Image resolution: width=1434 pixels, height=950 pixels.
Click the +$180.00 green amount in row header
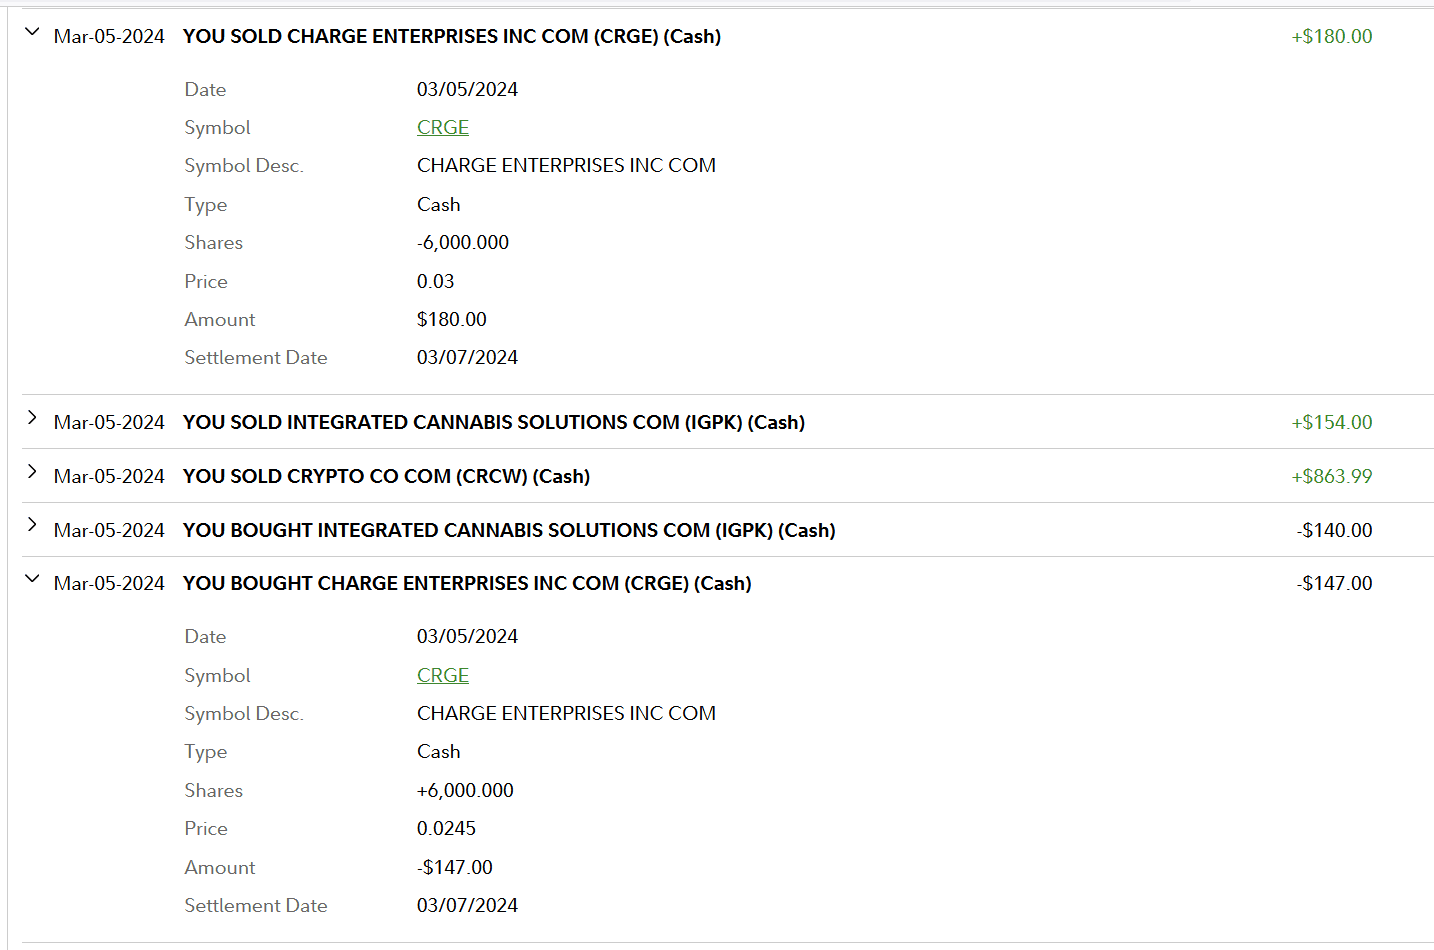(1331, 37)
